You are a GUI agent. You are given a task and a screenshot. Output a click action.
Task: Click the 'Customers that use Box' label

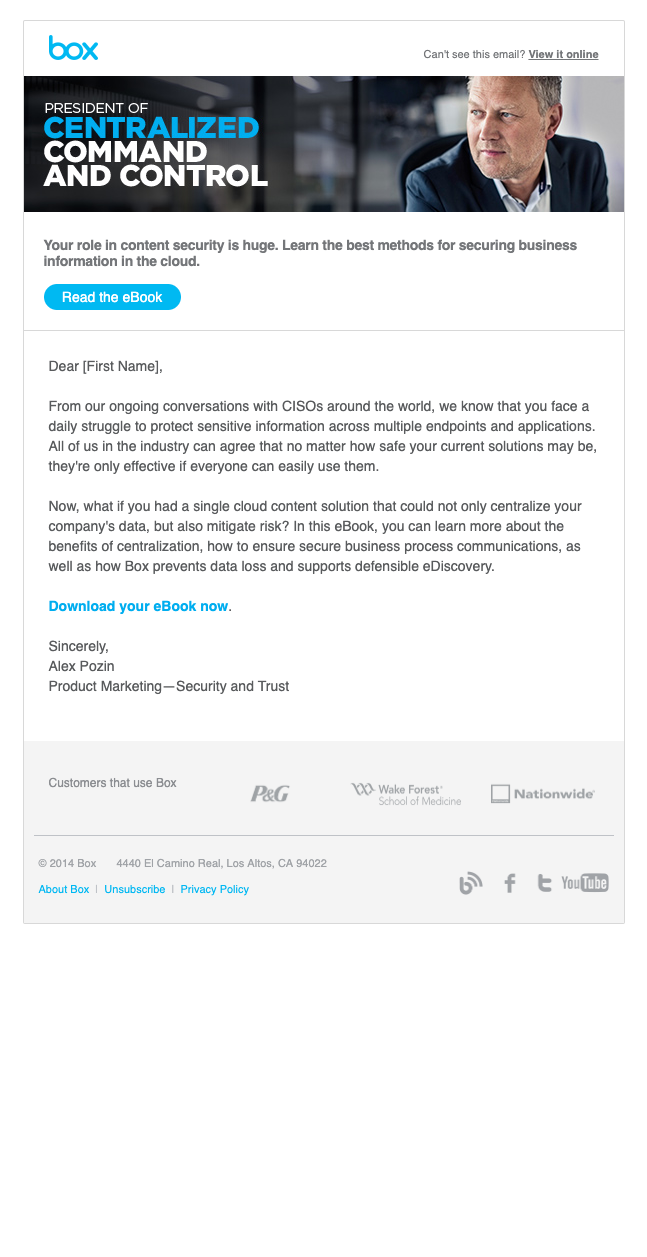tap(112, 783)
